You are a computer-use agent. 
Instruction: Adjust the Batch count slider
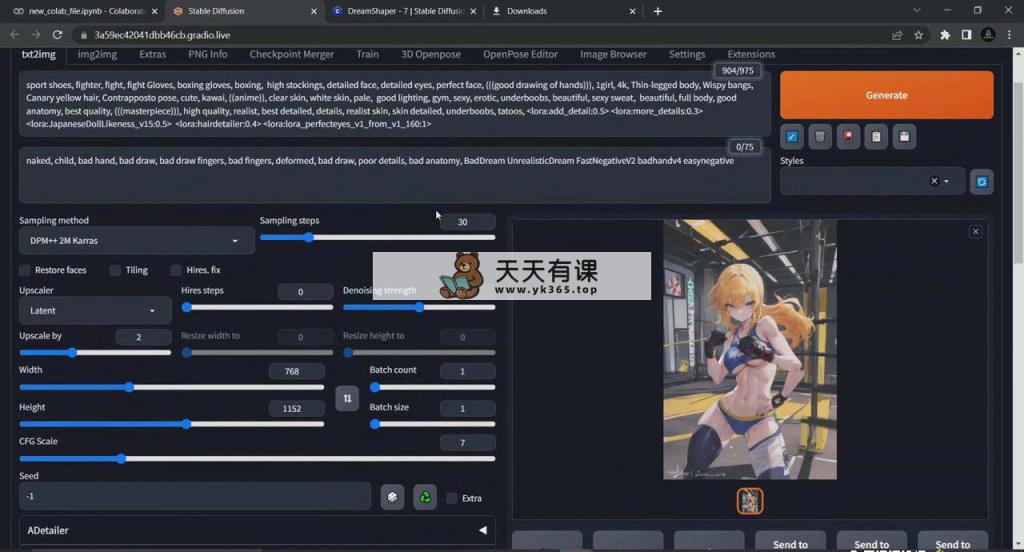(x=432, y=387)
